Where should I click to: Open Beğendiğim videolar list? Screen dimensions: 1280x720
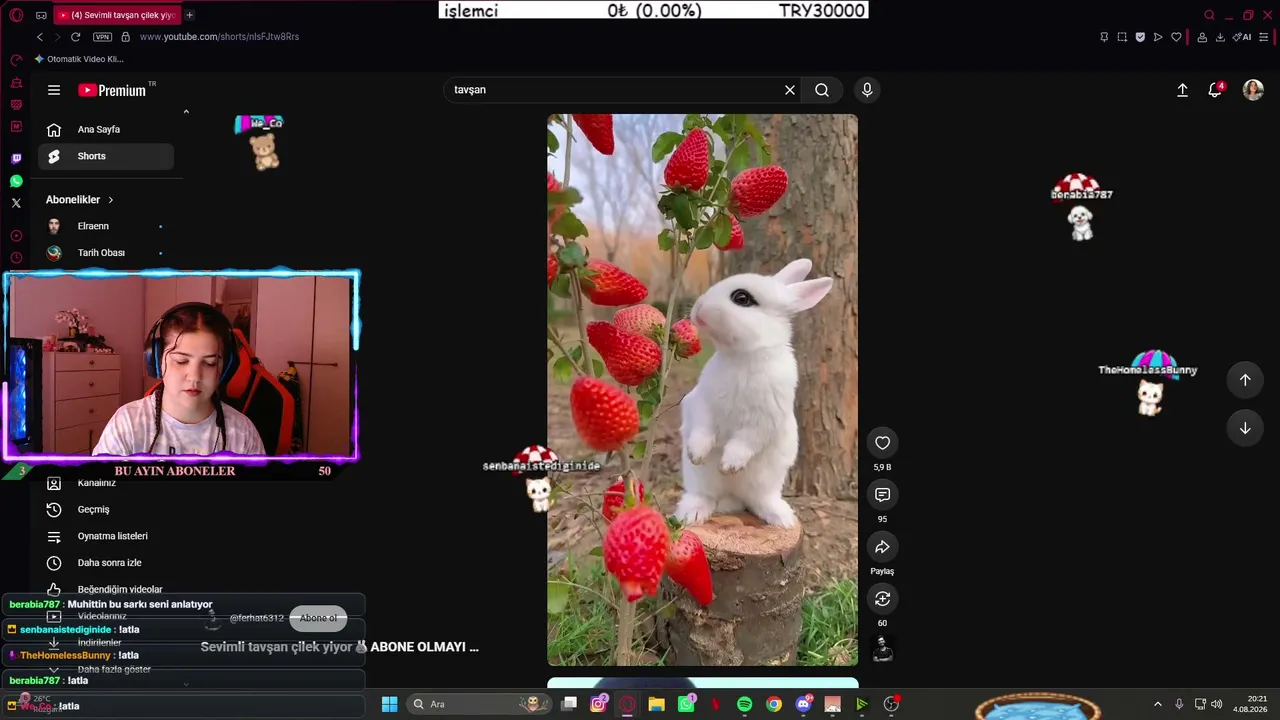(106, 589)
